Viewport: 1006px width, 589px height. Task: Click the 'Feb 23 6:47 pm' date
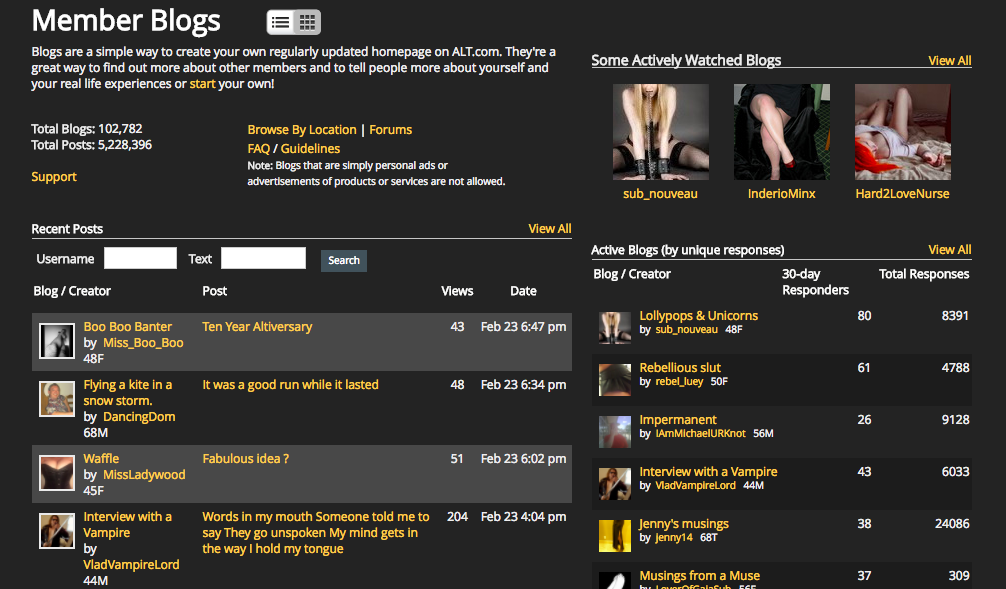point(524,327)
